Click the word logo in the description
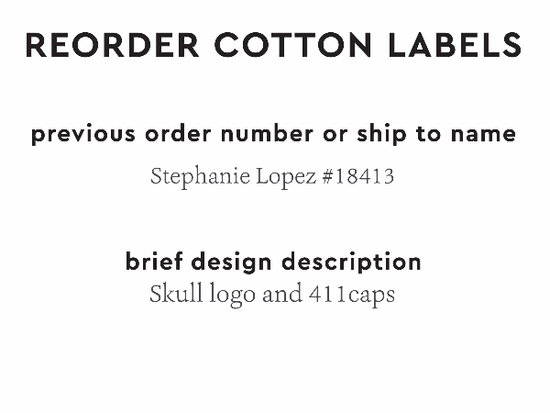 232,295
